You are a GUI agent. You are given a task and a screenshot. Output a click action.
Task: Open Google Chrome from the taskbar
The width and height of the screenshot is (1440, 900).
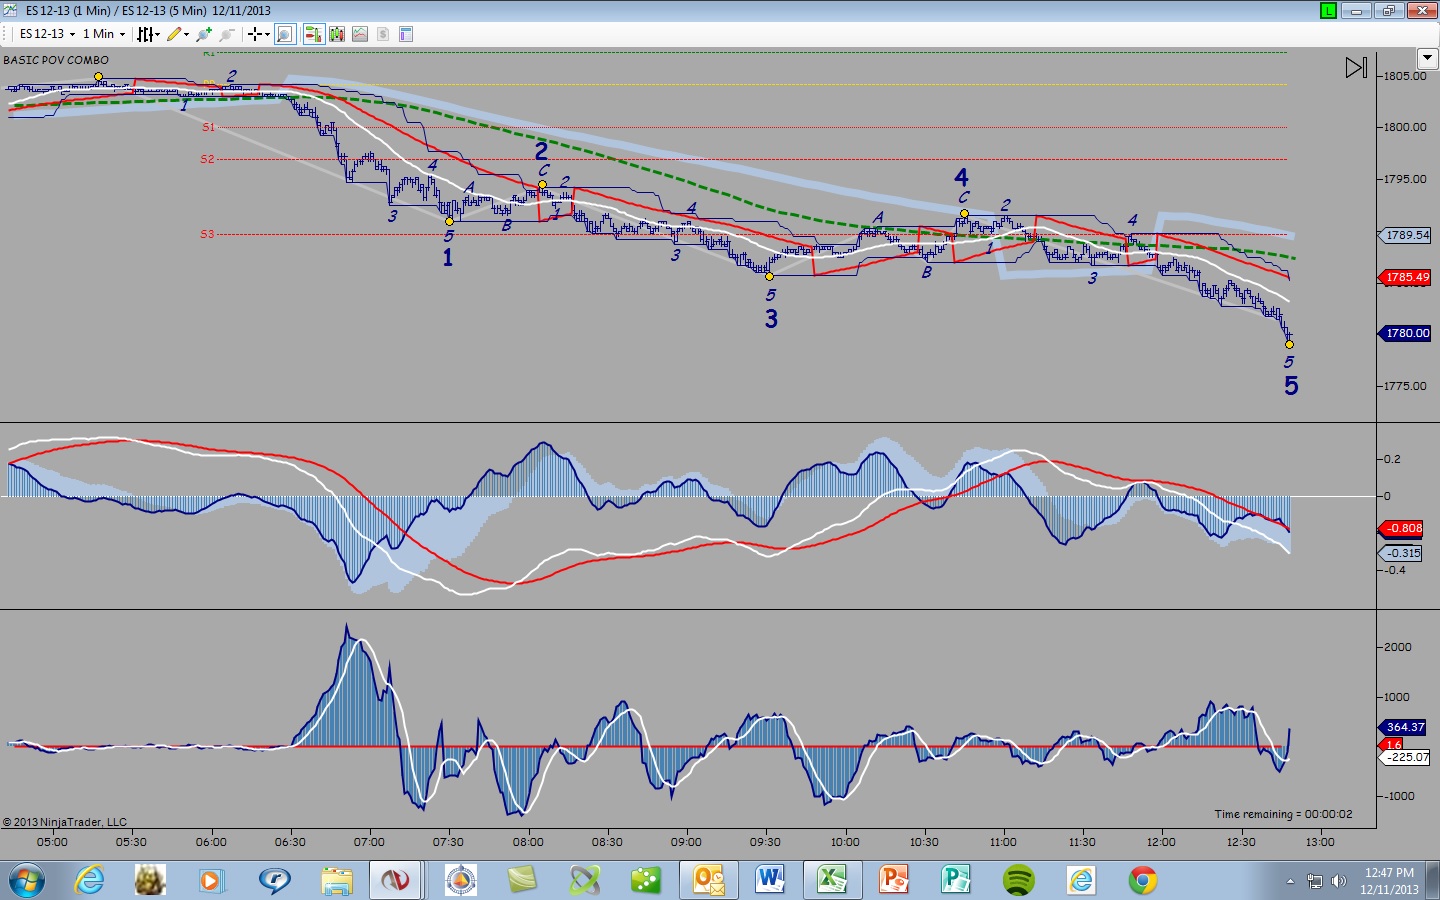pyautogui.click(x=1143, y=881)
